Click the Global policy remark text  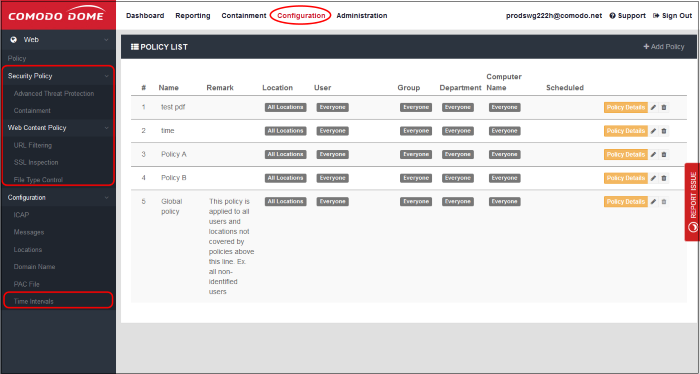231,247
